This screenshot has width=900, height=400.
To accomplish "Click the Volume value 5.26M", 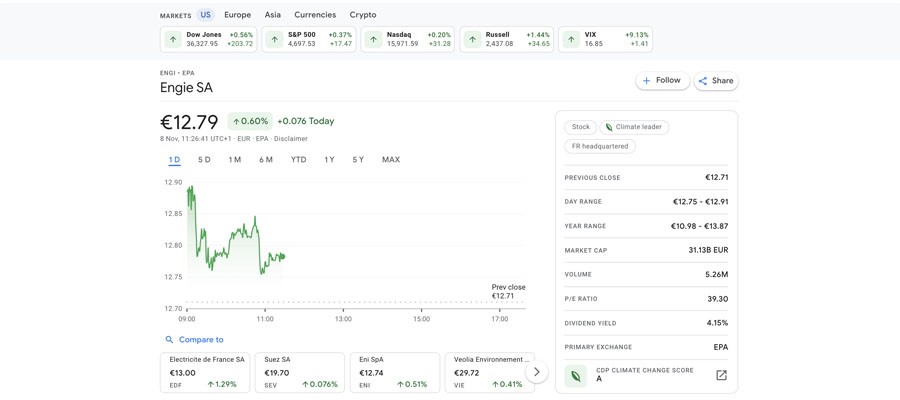I will [717, 274].
